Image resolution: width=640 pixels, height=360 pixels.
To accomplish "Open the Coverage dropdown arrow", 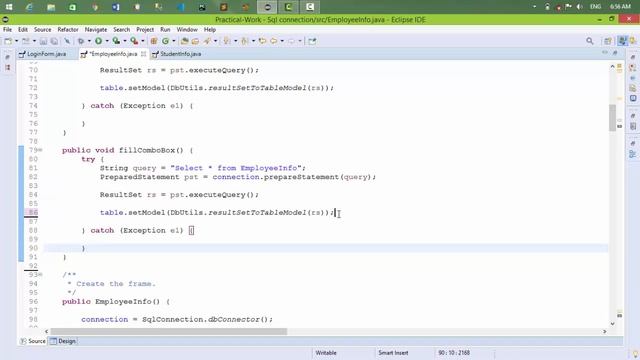I will click(125, 41).
